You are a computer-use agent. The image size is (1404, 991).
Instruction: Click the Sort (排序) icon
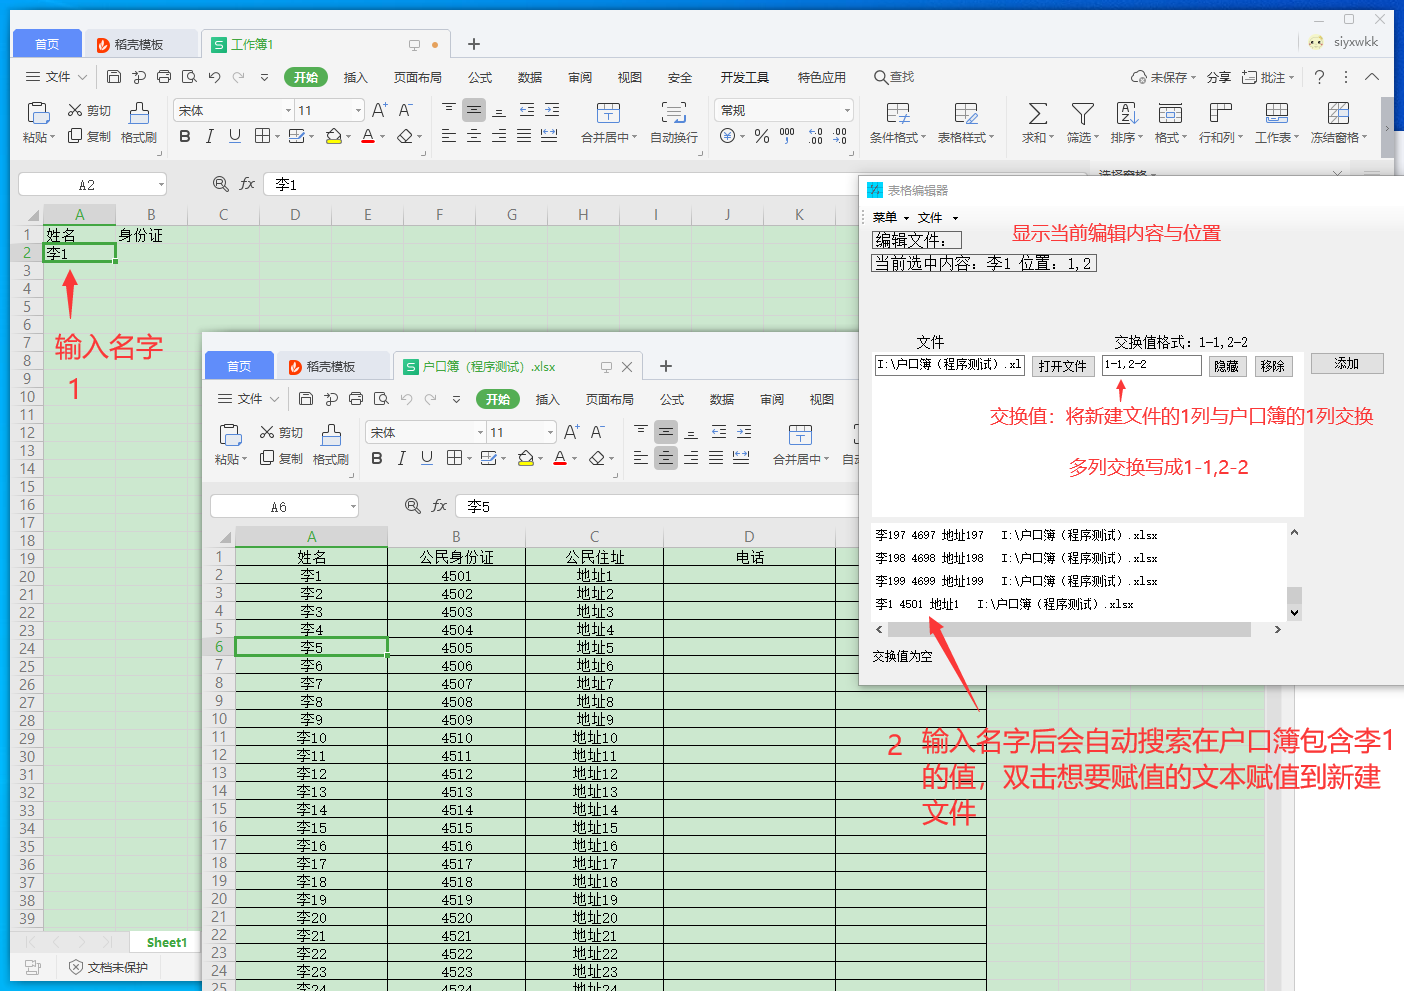1127,113
